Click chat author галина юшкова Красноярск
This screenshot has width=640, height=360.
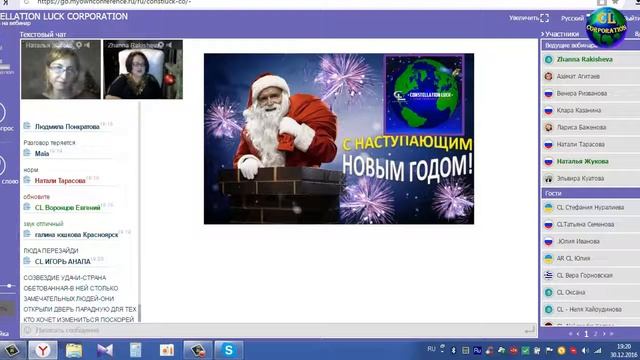pos(76,235)
